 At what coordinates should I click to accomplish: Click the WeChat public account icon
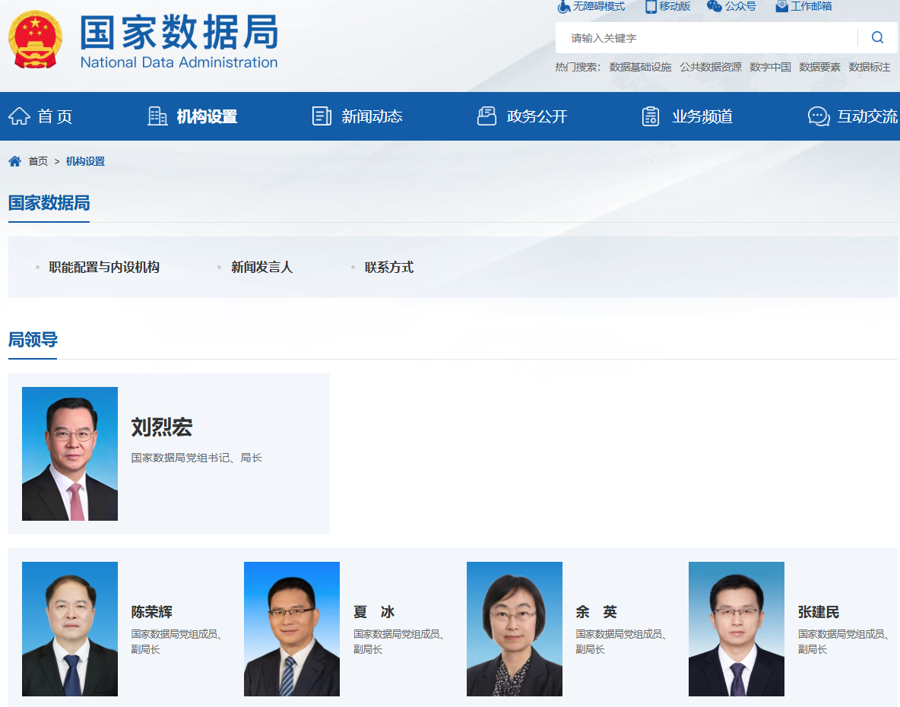[x=714, y=6]
